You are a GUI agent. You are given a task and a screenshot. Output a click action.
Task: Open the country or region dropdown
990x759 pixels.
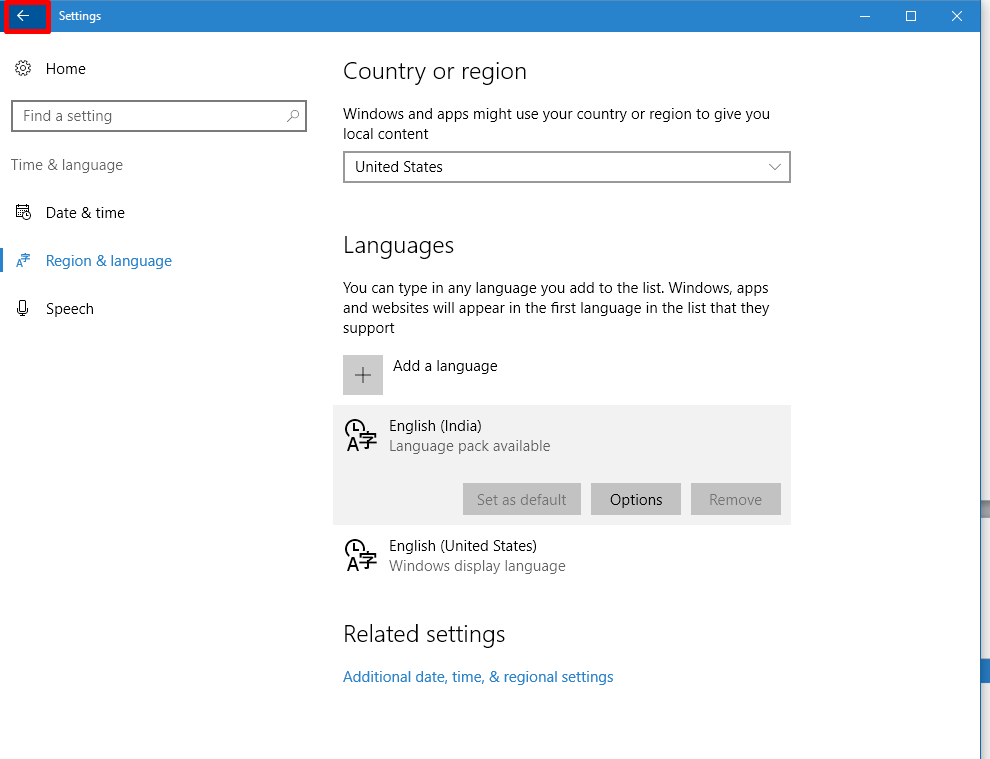coord(566,167)
